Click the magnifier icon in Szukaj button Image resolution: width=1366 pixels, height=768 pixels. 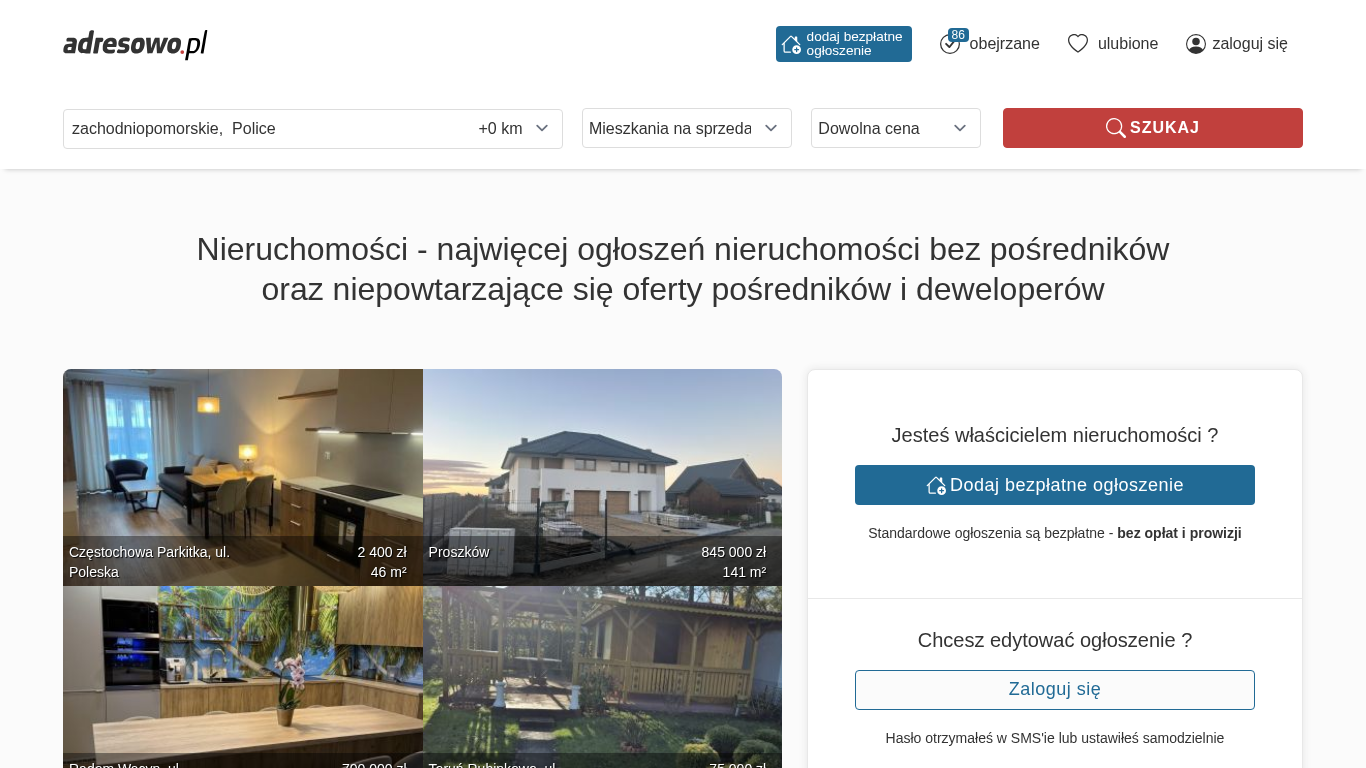[1115, 128]
